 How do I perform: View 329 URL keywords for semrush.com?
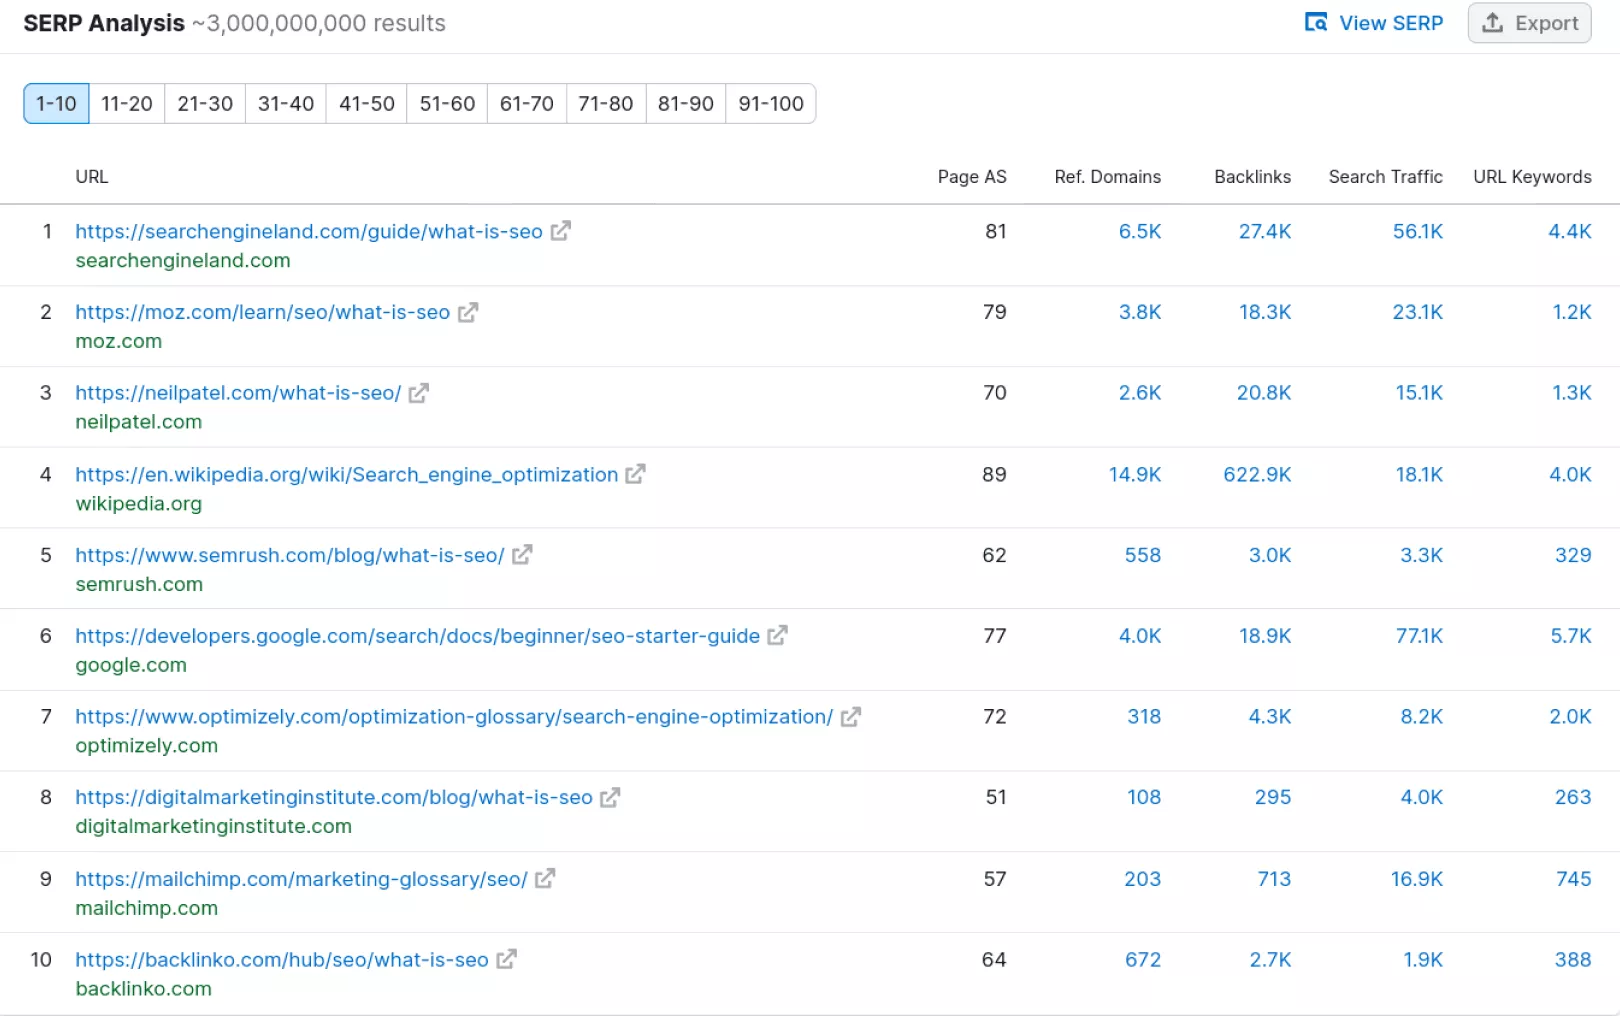pyautogui.click(x=1574, y=555)
